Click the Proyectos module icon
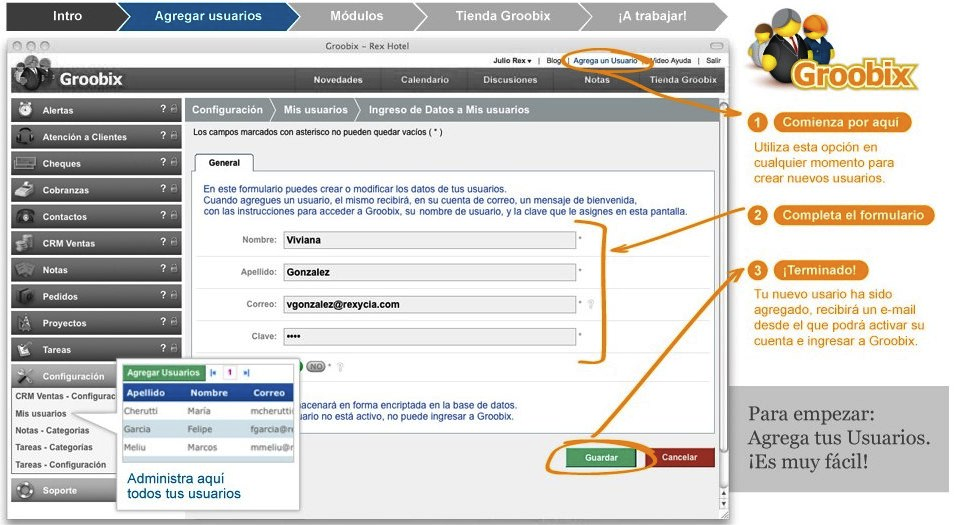 click(25, 322)
